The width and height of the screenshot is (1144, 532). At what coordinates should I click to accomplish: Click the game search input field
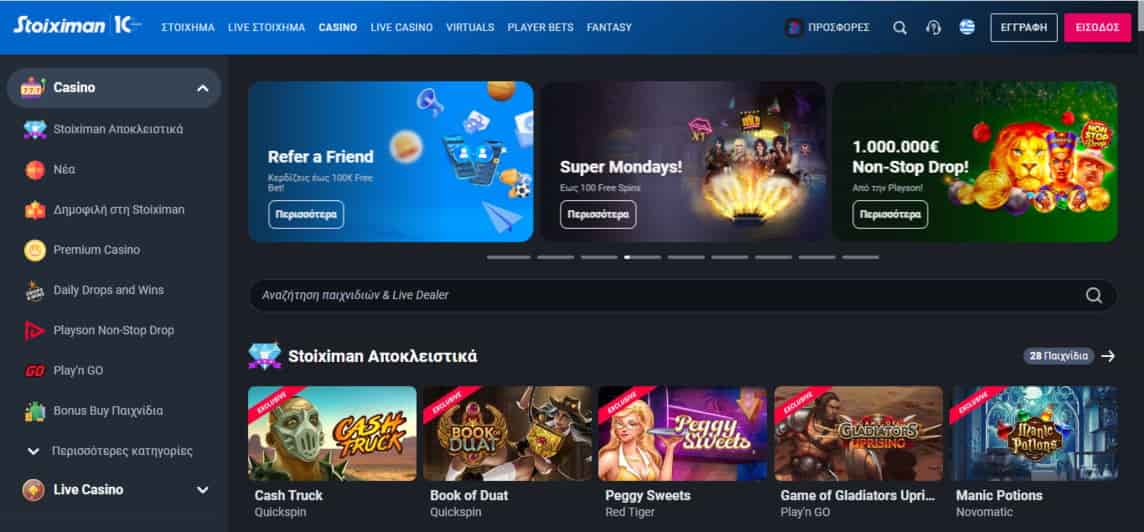tap(682, 296)
